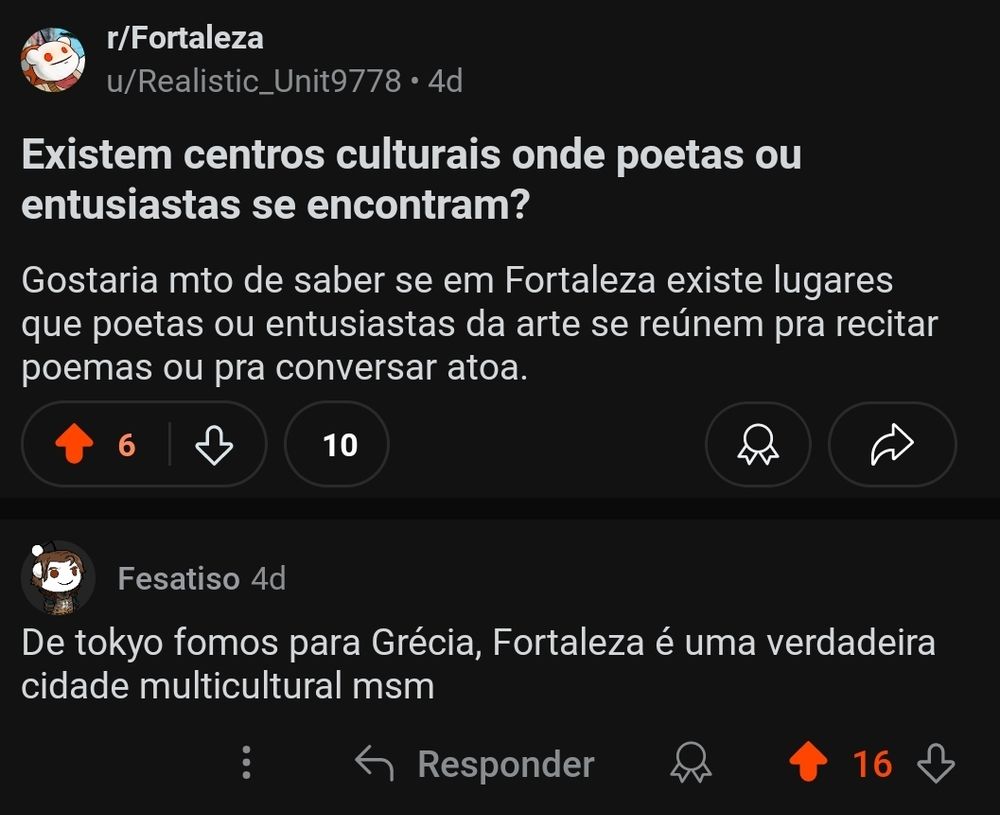Downvote the post by Realistic_Unit9778
This screenshot has width=1000, height=815.
pos(214,445)
